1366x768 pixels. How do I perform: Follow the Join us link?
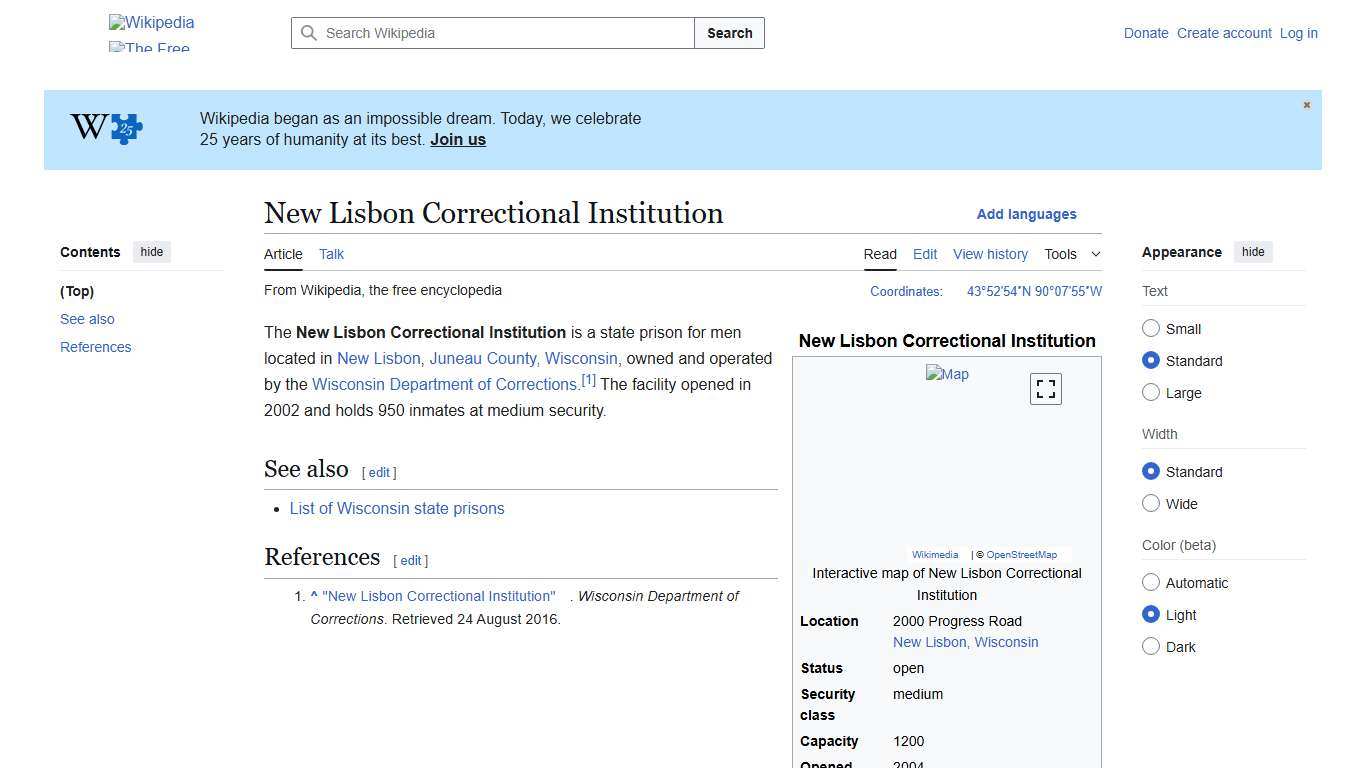(x=457, y=139)
